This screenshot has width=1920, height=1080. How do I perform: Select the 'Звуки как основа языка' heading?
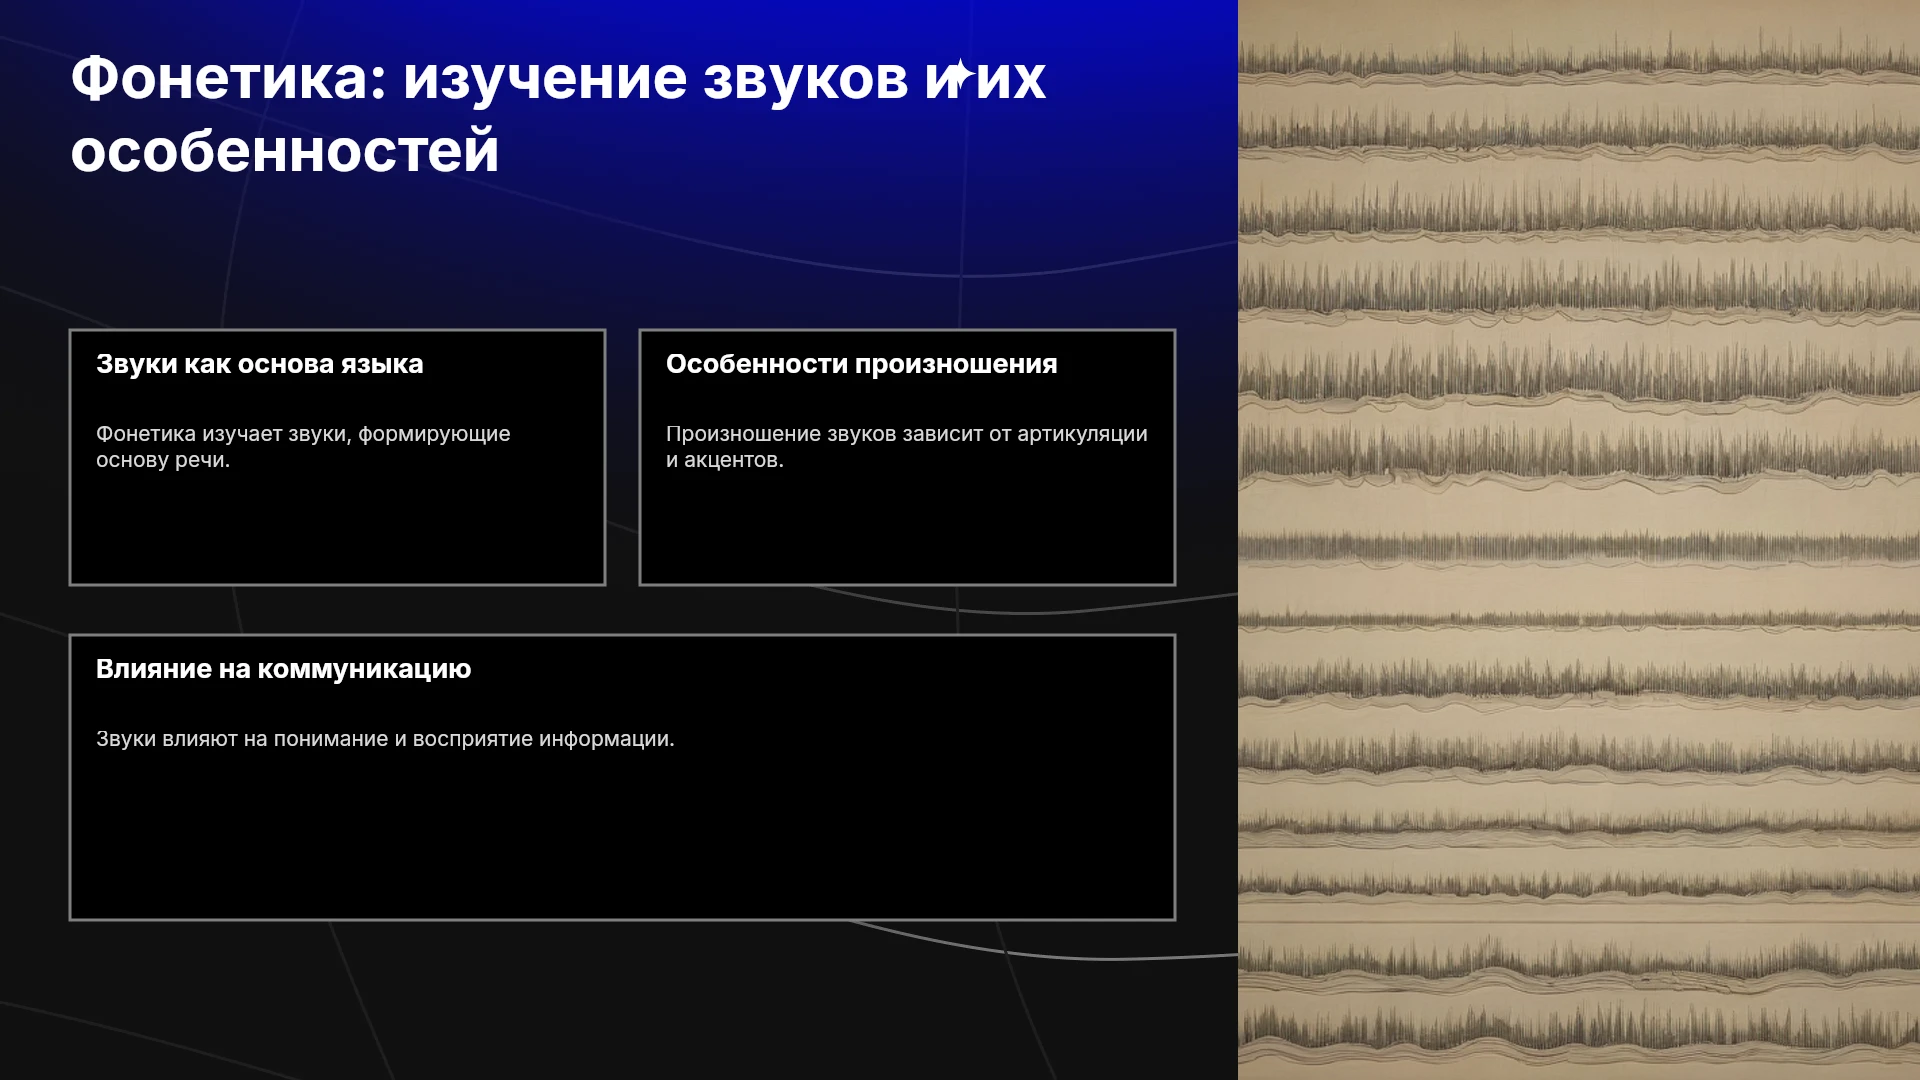pos(259,364)
